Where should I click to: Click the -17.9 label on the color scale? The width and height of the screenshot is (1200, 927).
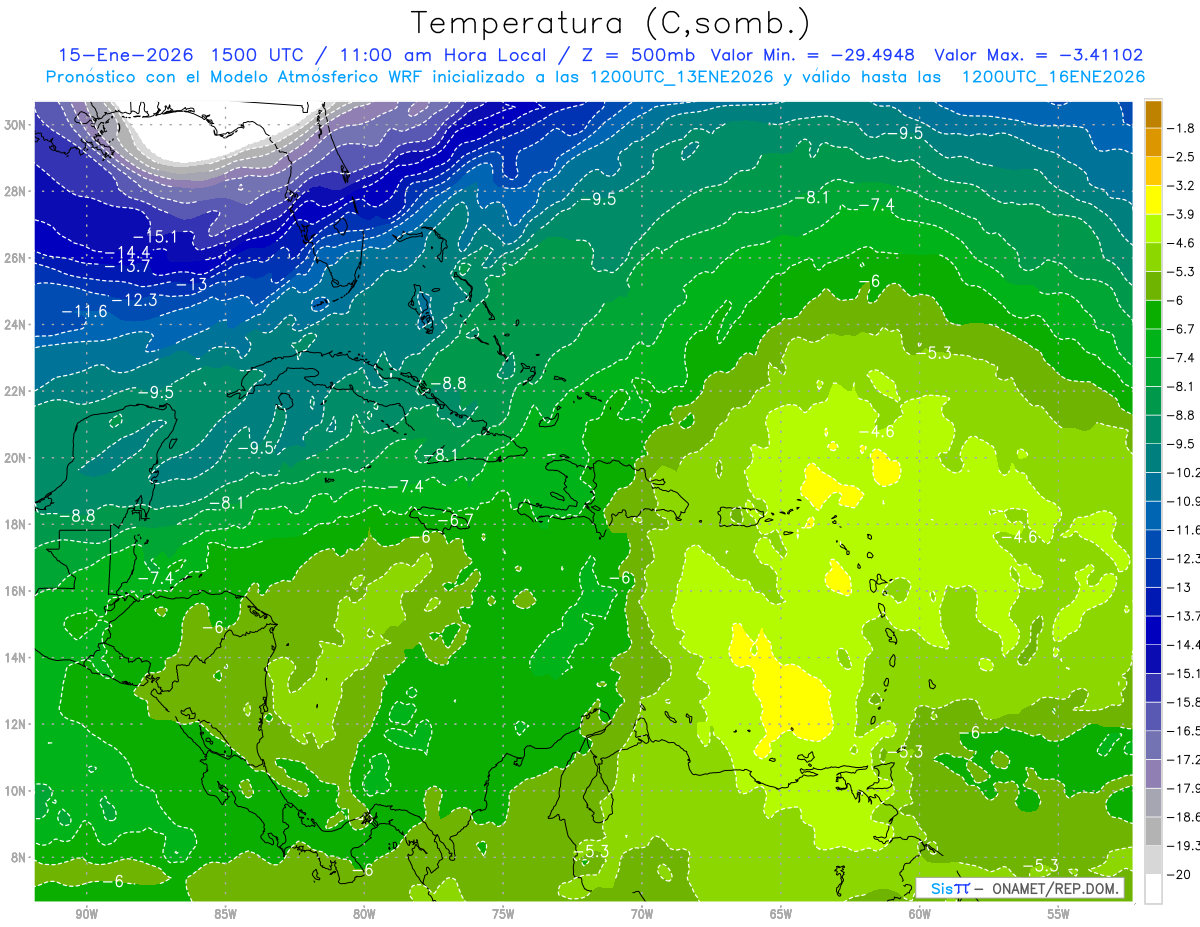coord(1183,788)
